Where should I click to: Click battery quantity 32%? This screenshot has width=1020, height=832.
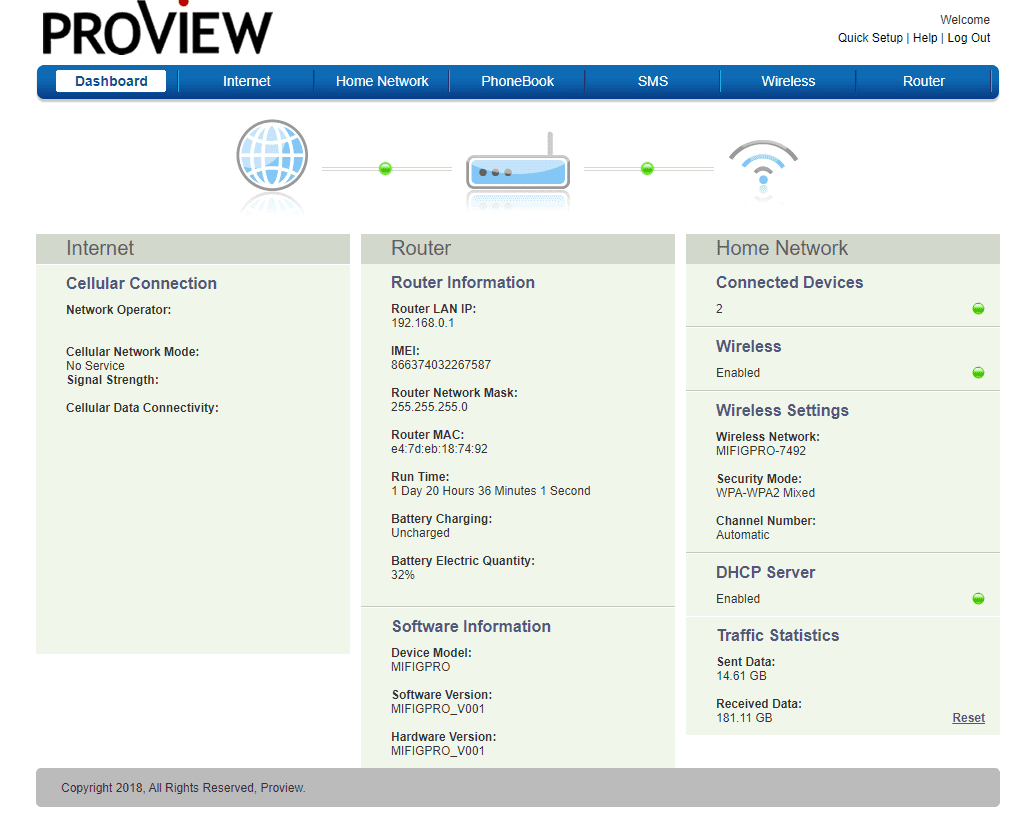pyautogui.click(x=403, y=575)
